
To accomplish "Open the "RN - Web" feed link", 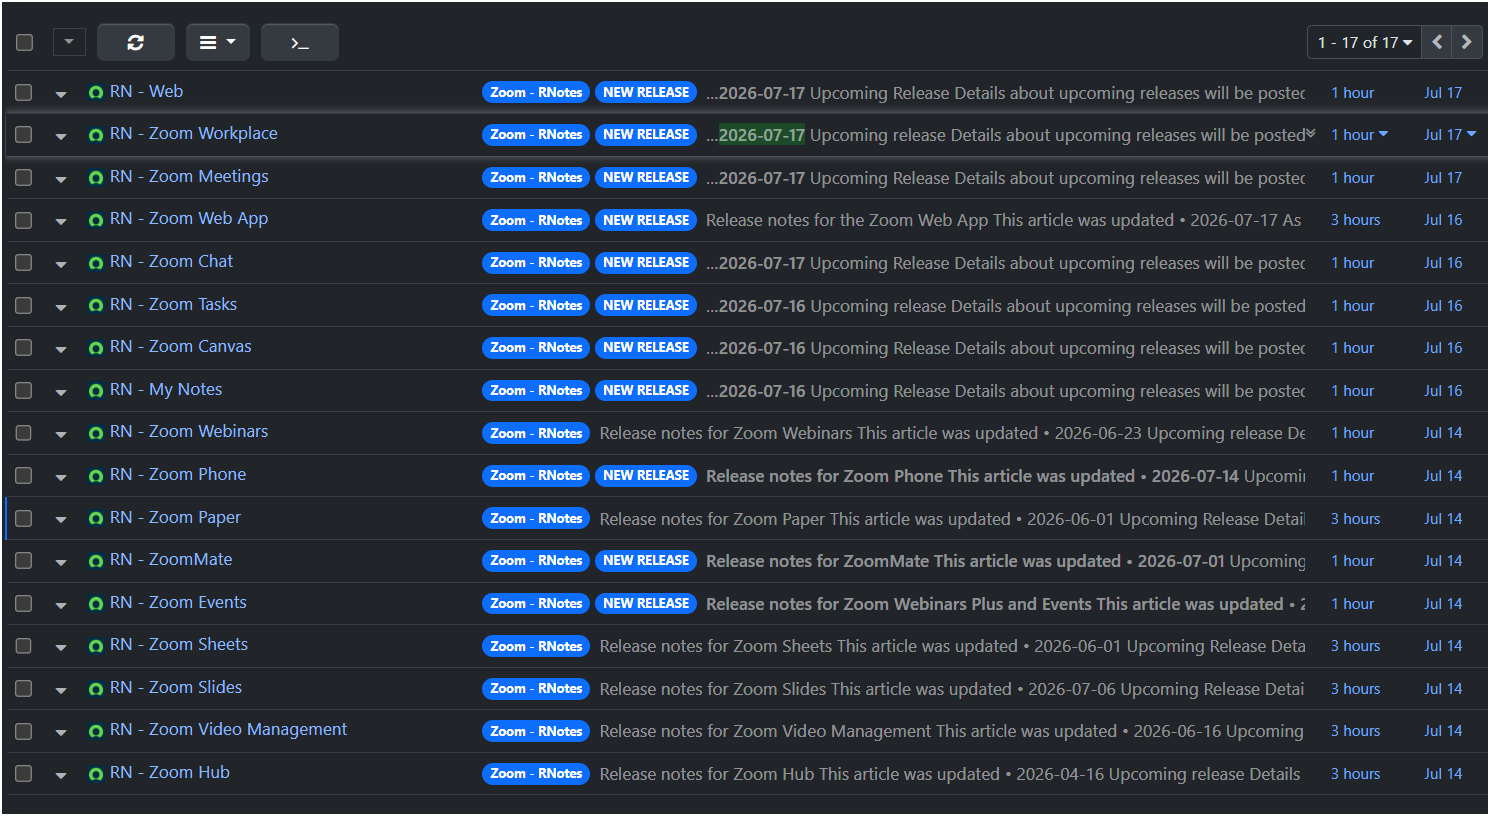I will click(146, 91).
